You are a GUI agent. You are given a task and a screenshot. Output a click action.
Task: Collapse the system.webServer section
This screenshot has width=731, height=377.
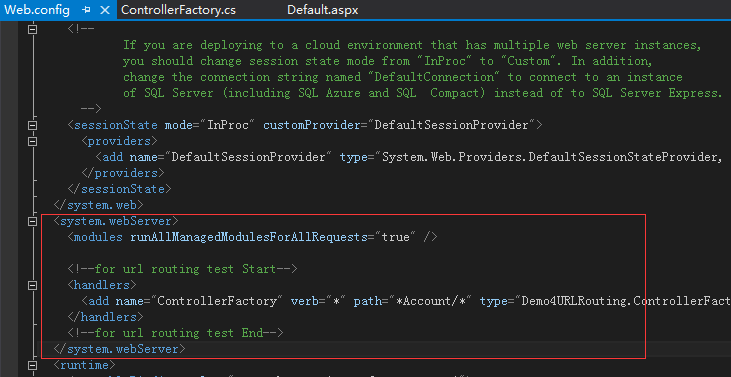tap(32, 221)
